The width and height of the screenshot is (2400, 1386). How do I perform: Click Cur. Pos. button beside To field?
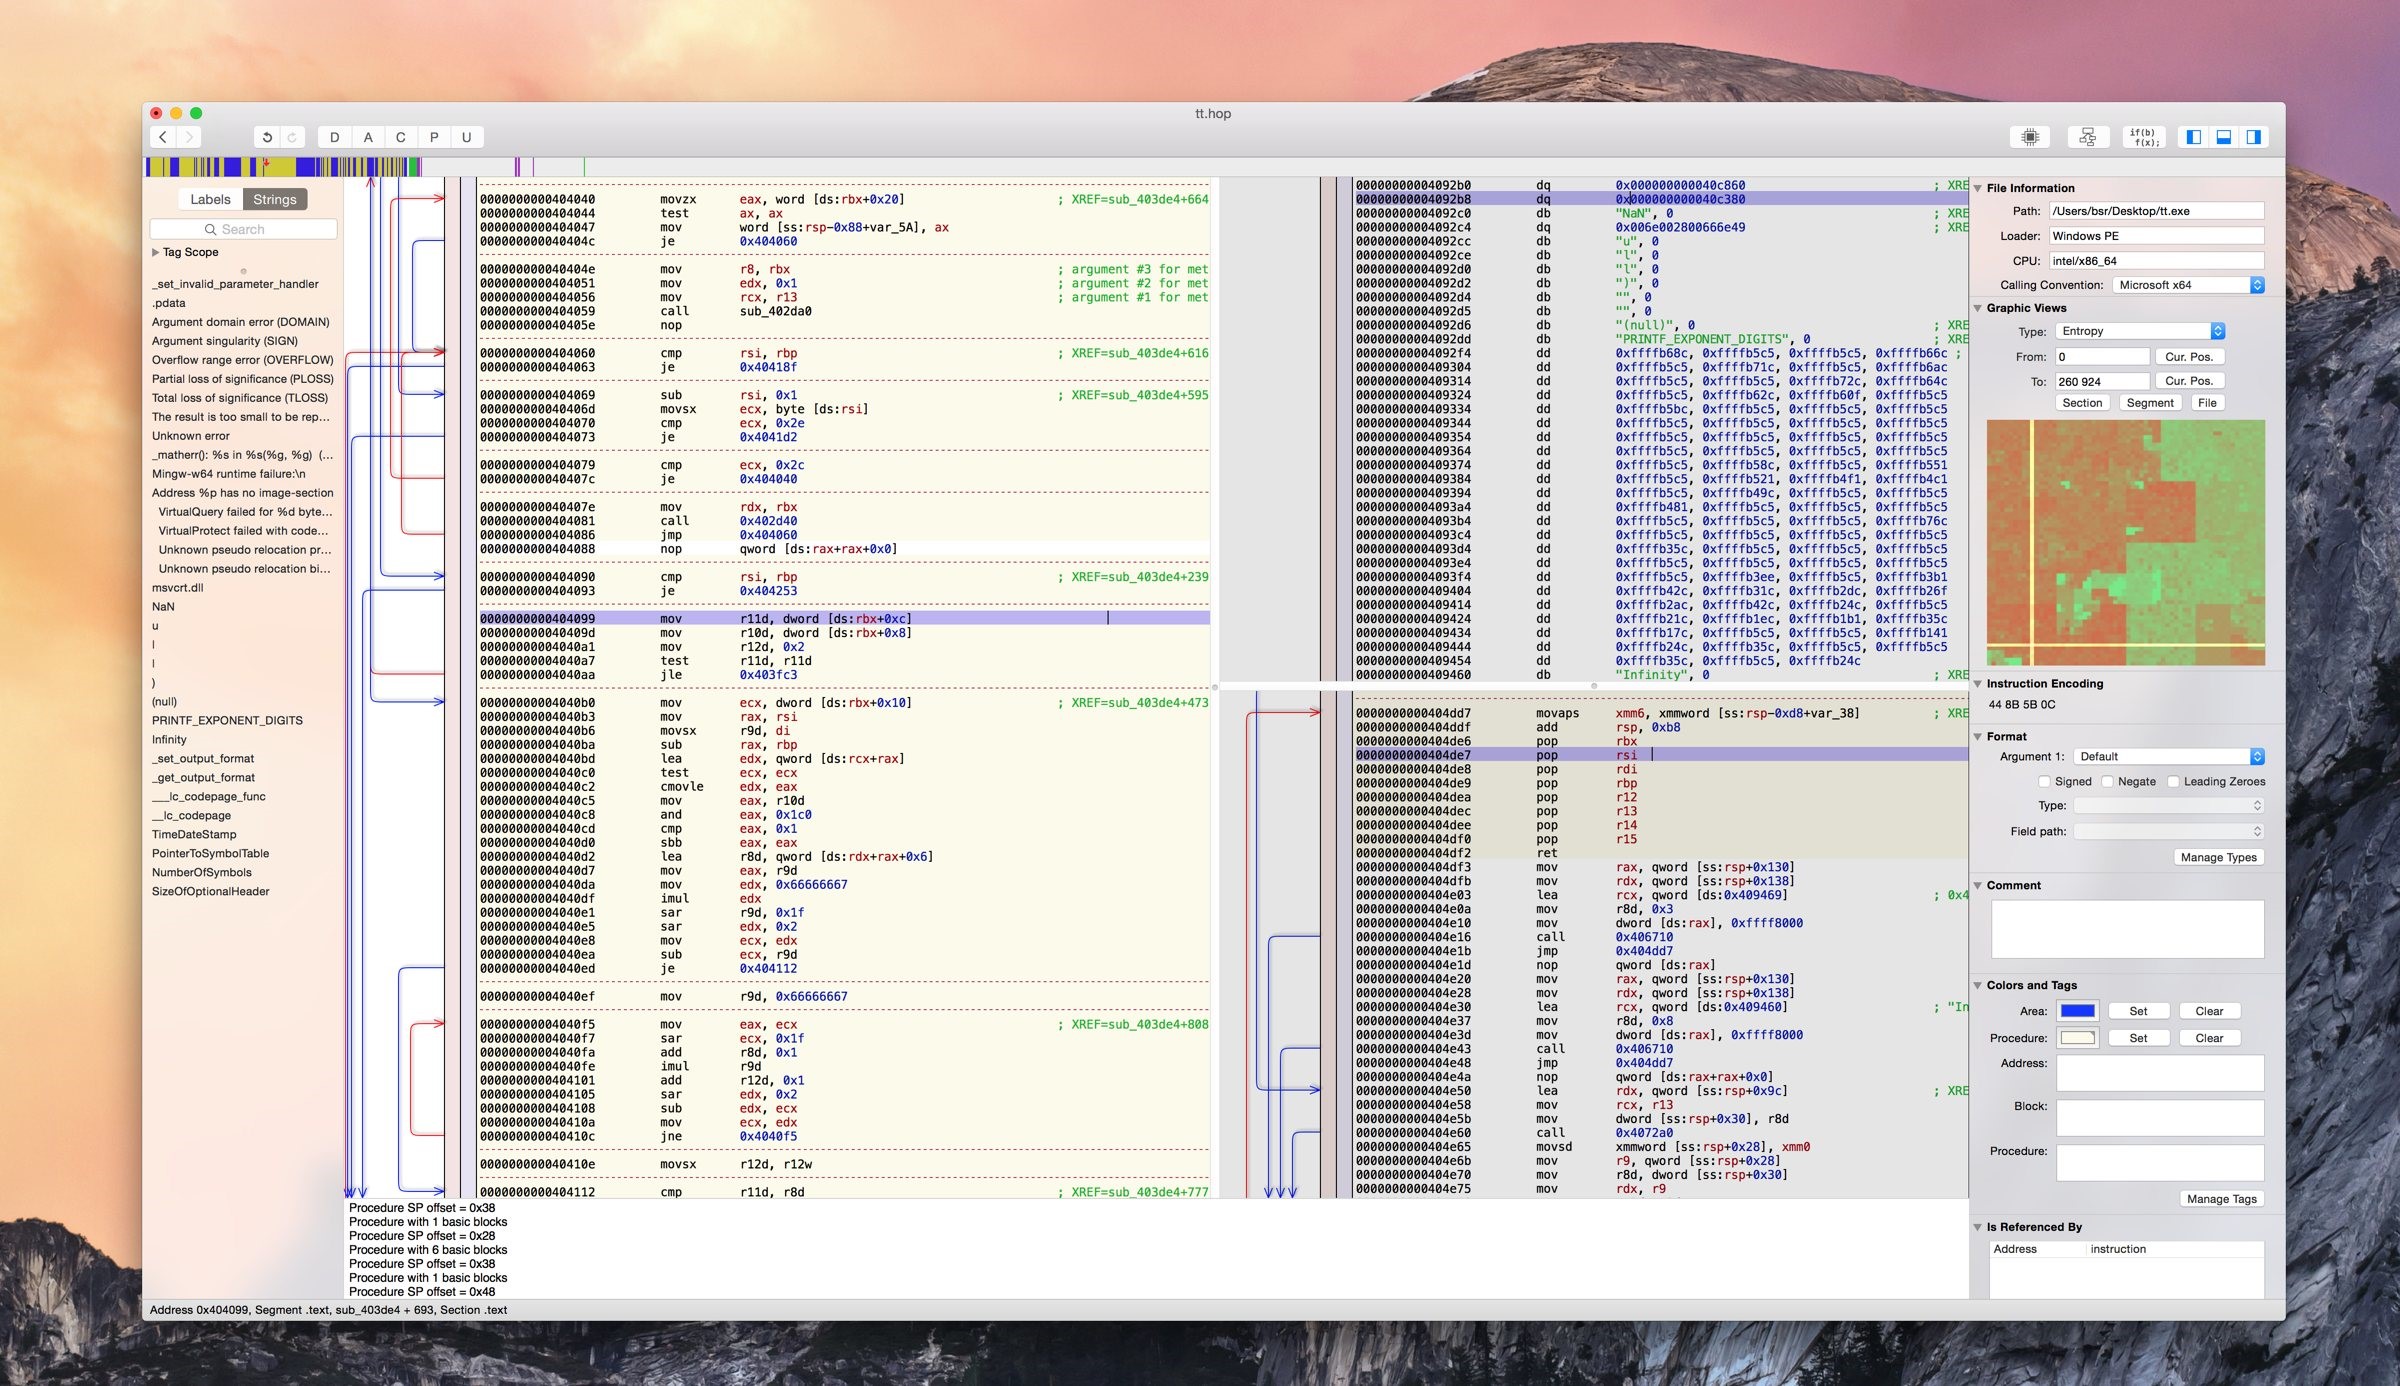click(x=2188, y=380)
